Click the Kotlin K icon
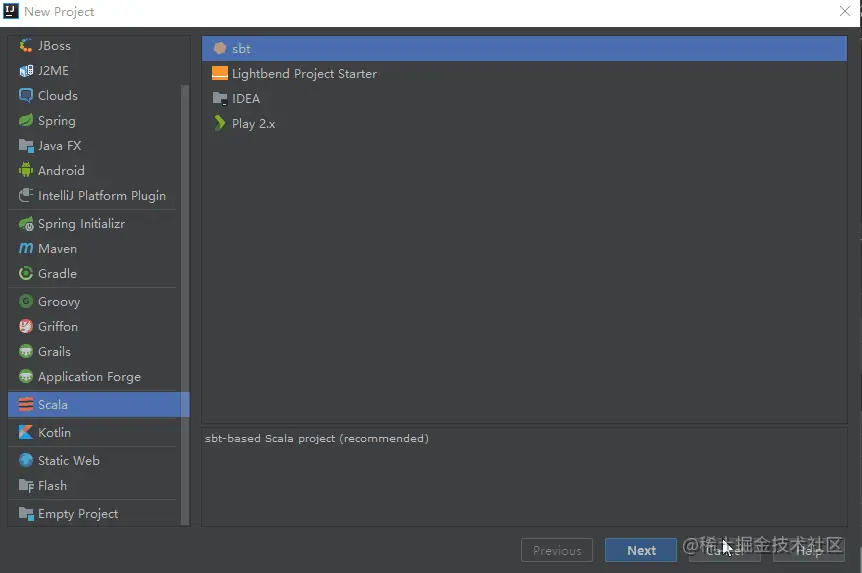Screen dimensions: 862x573 26,433
